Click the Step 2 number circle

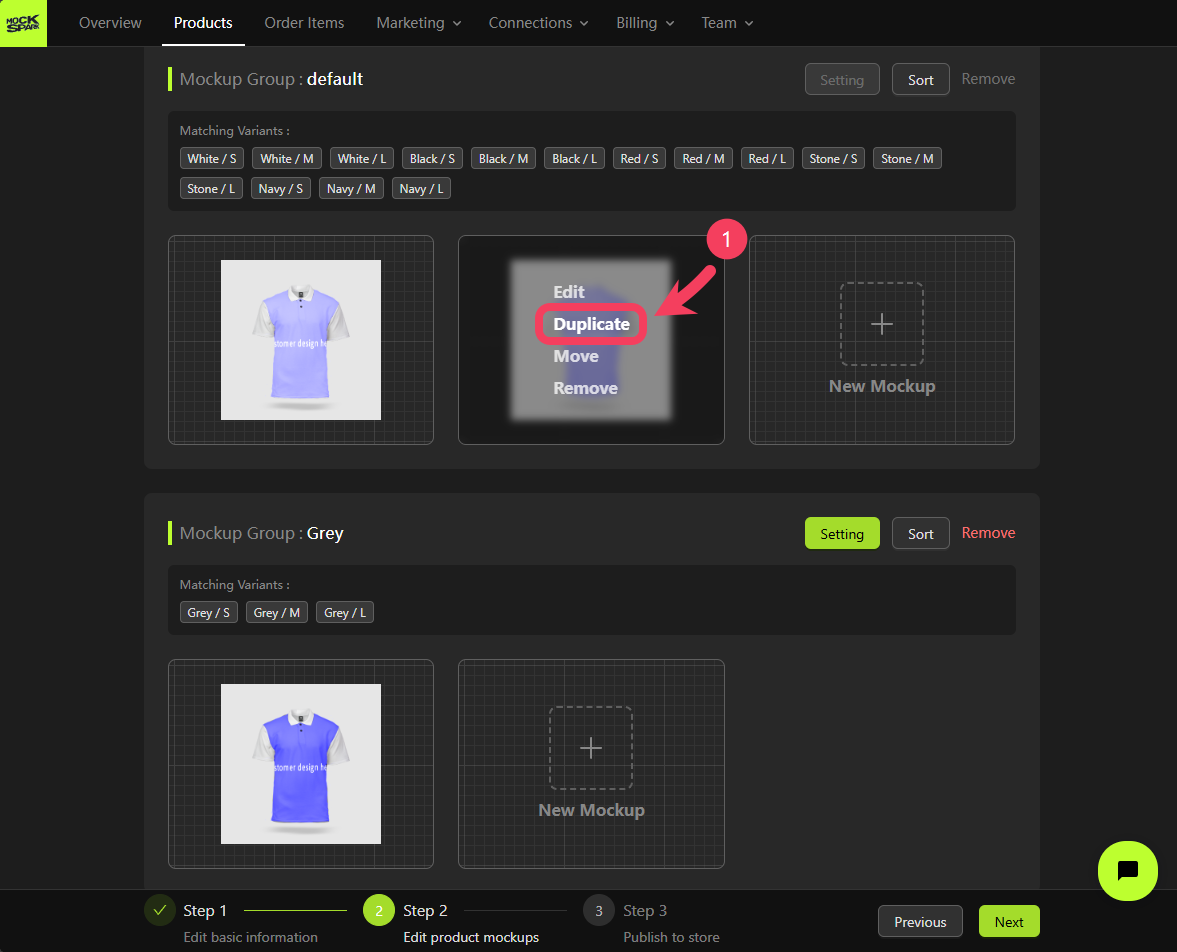click(x=379, y=910)
